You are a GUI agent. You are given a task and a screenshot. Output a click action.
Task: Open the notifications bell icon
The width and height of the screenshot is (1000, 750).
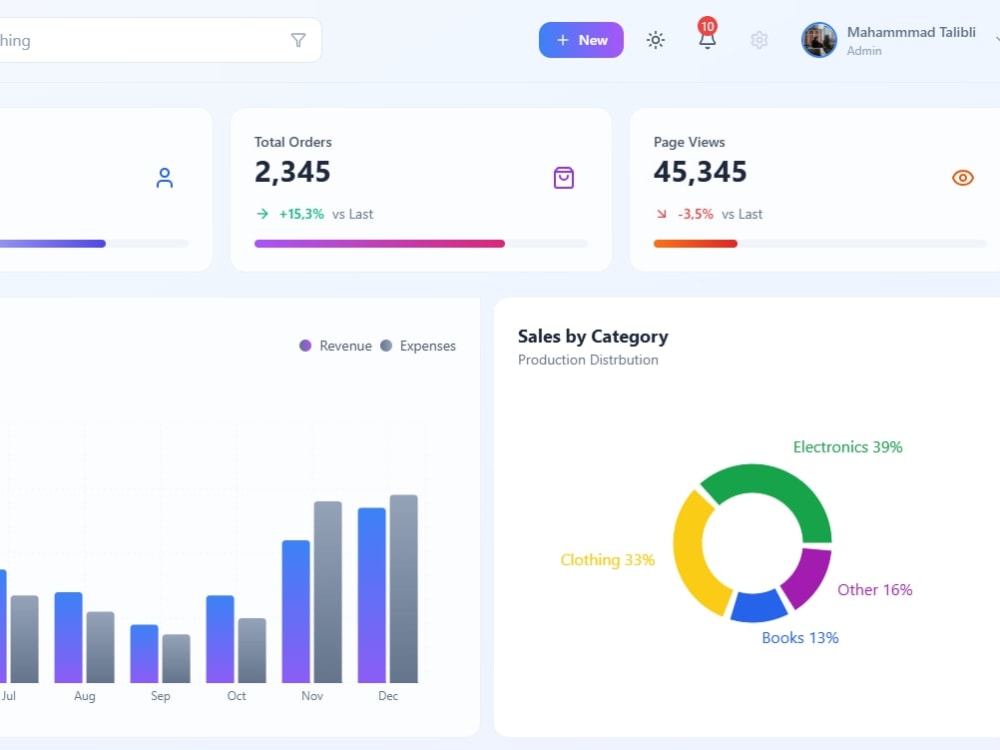pyautogui.click(x=707, y=41)
